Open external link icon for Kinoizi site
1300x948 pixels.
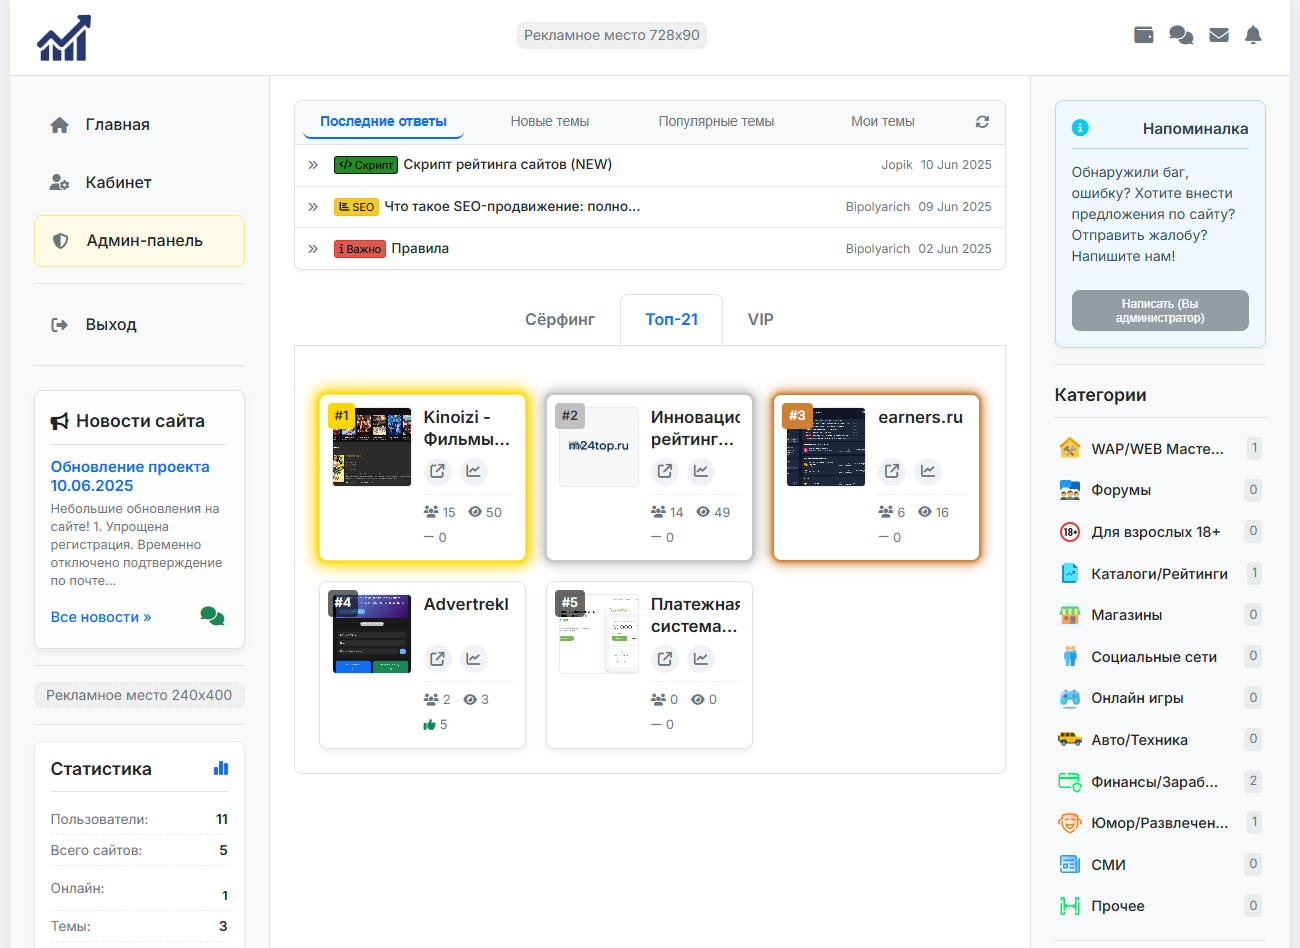point(437,471)
